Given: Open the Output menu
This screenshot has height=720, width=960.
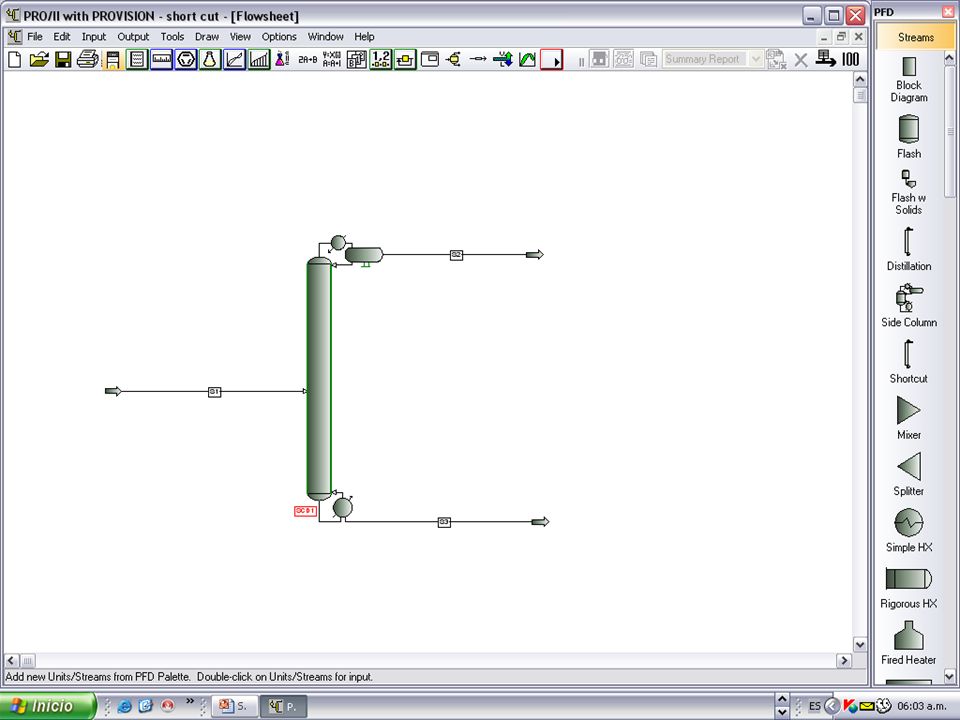Looking at the screenshot, I should 133,37.
